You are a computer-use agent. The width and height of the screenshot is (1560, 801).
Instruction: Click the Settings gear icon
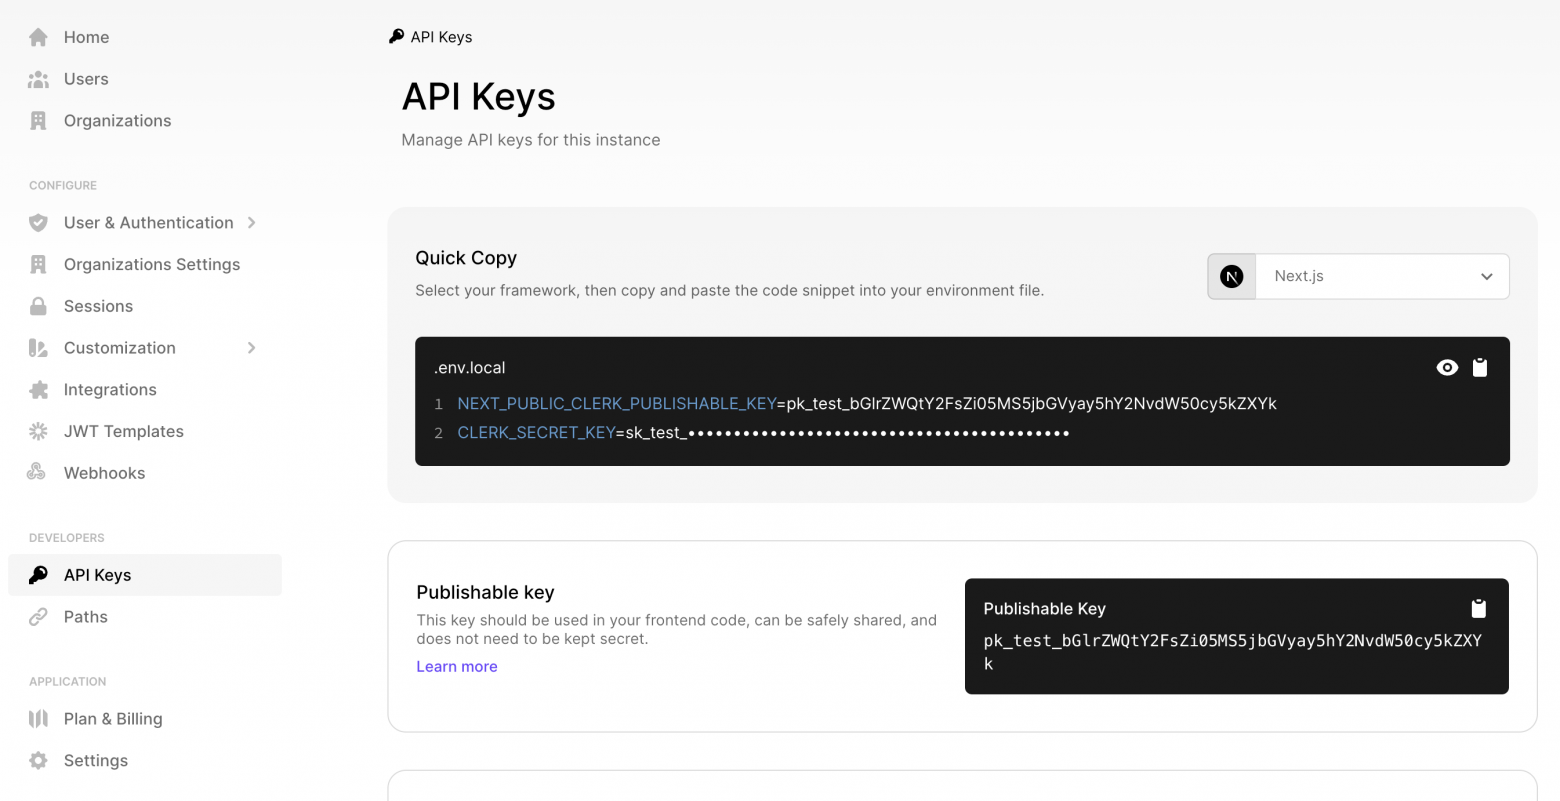(x=38, y=761)
